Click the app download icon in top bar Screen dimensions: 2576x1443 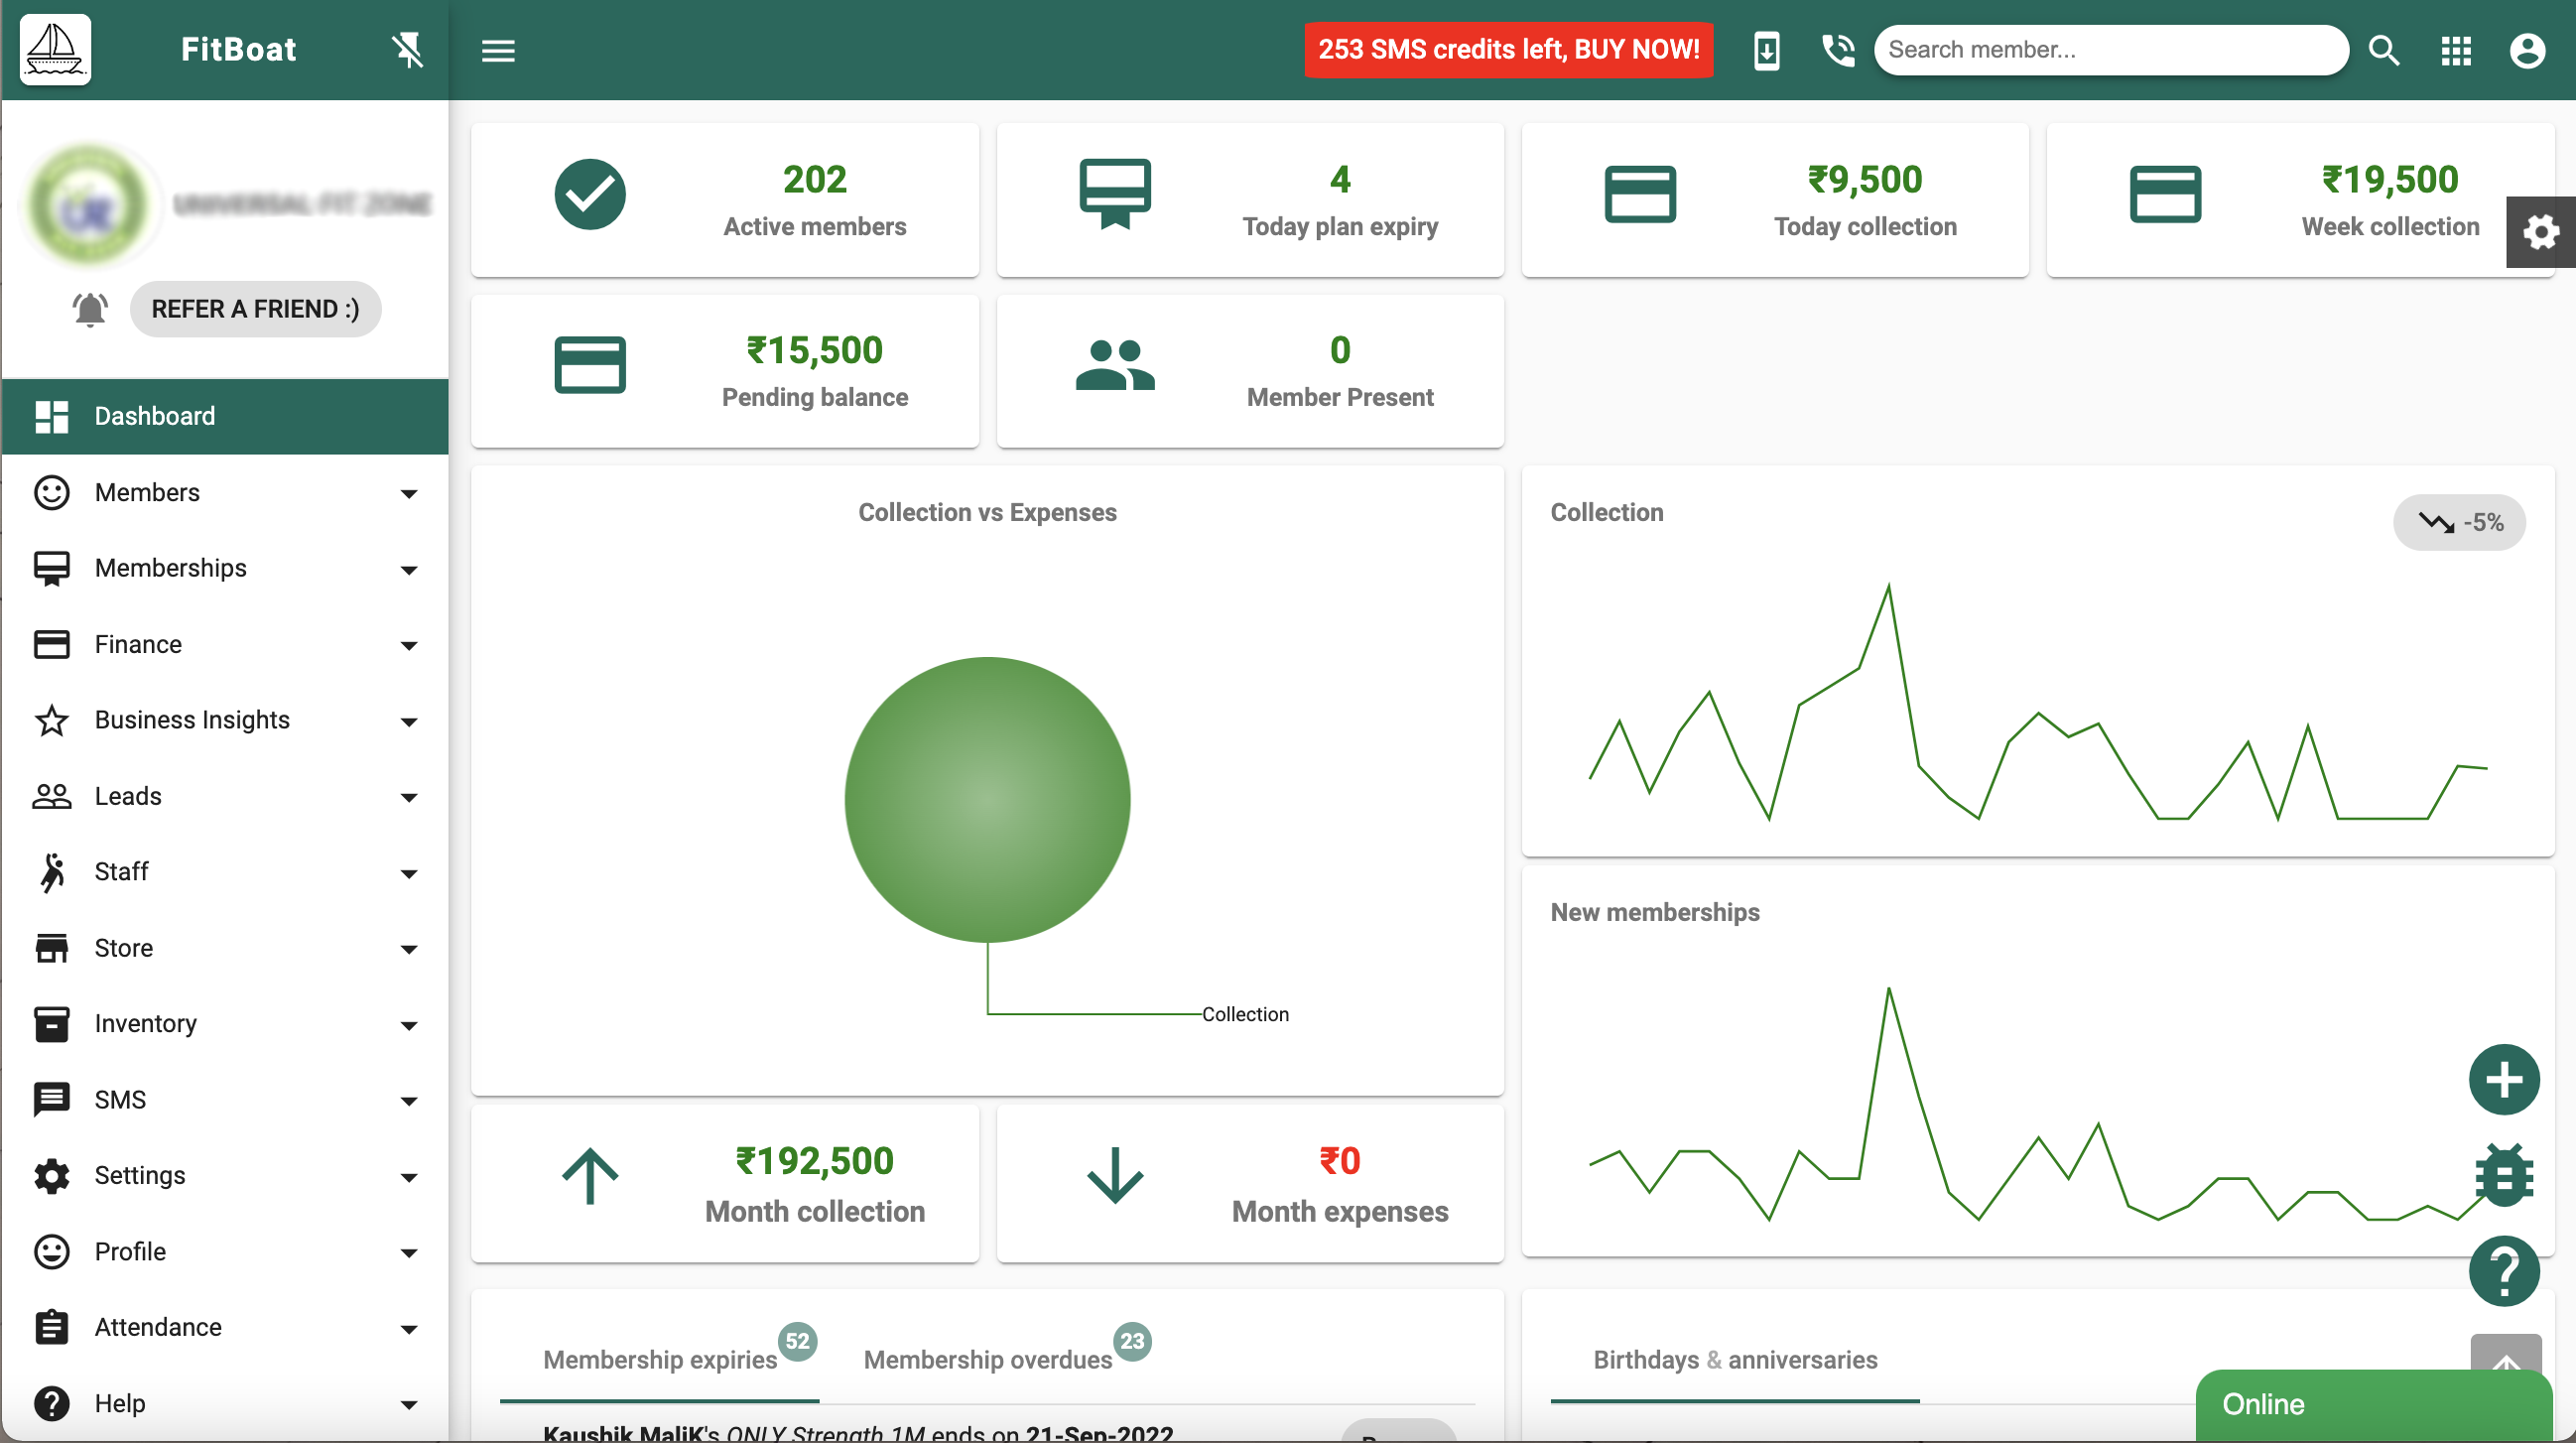click(1766, 50)
